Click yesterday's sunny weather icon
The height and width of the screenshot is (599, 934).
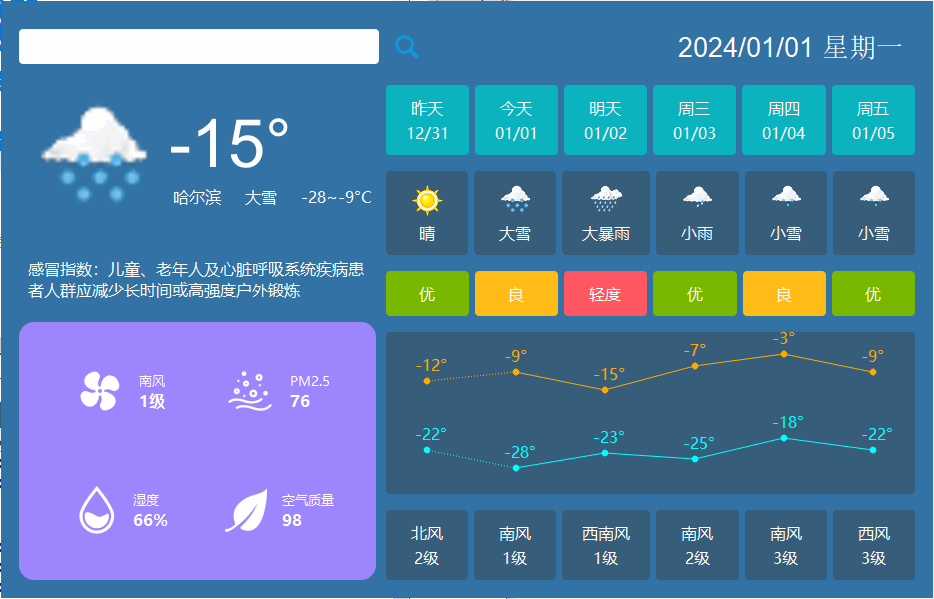click(427, 201)
